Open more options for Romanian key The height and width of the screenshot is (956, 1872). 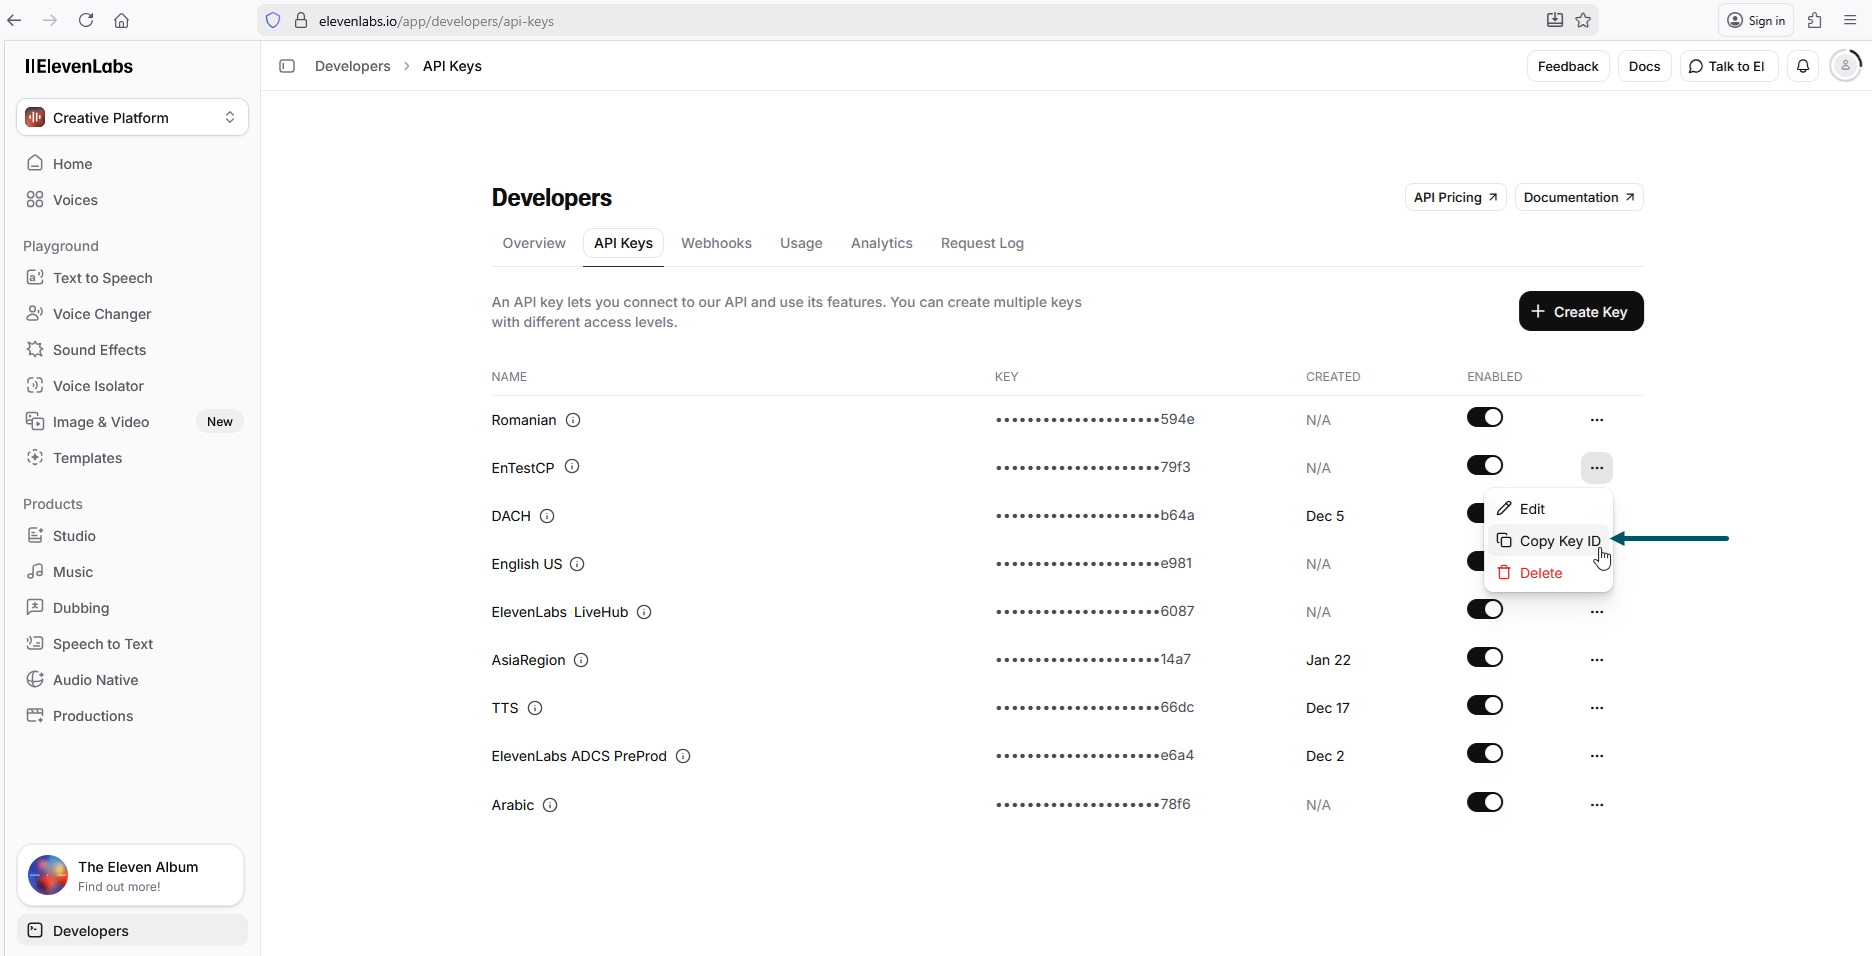tap(1596, 420)
